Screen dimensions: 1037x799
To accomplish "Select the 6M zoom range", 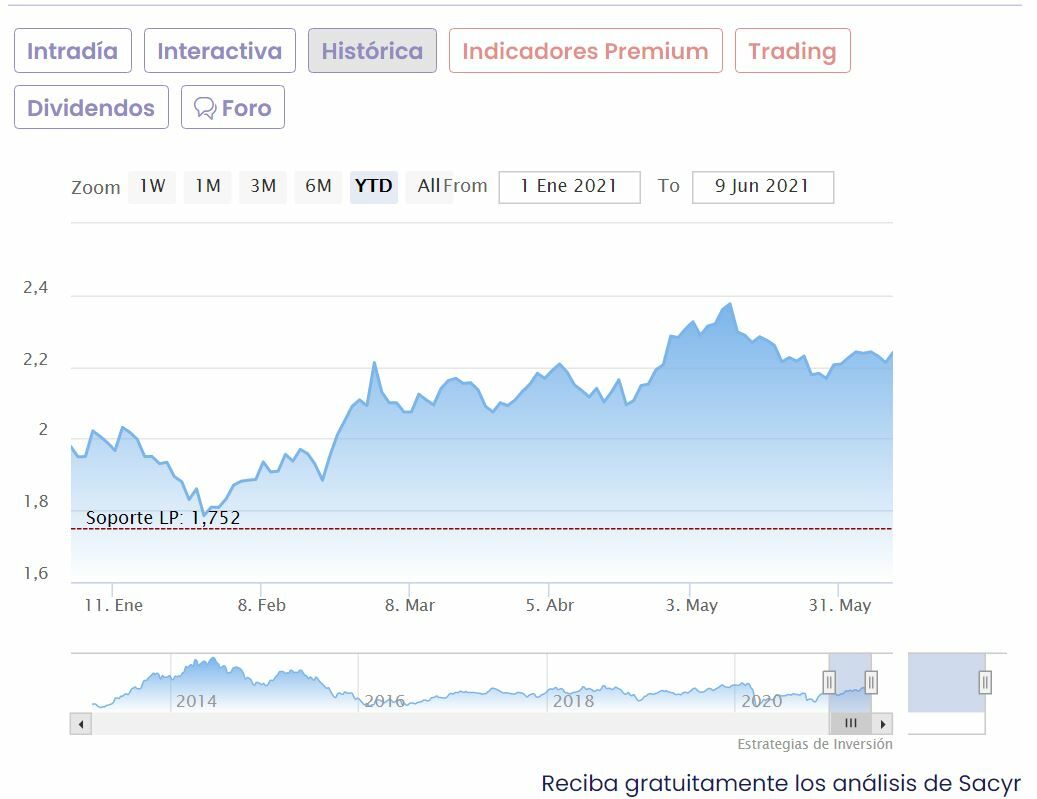I will (x=318, y=186).
